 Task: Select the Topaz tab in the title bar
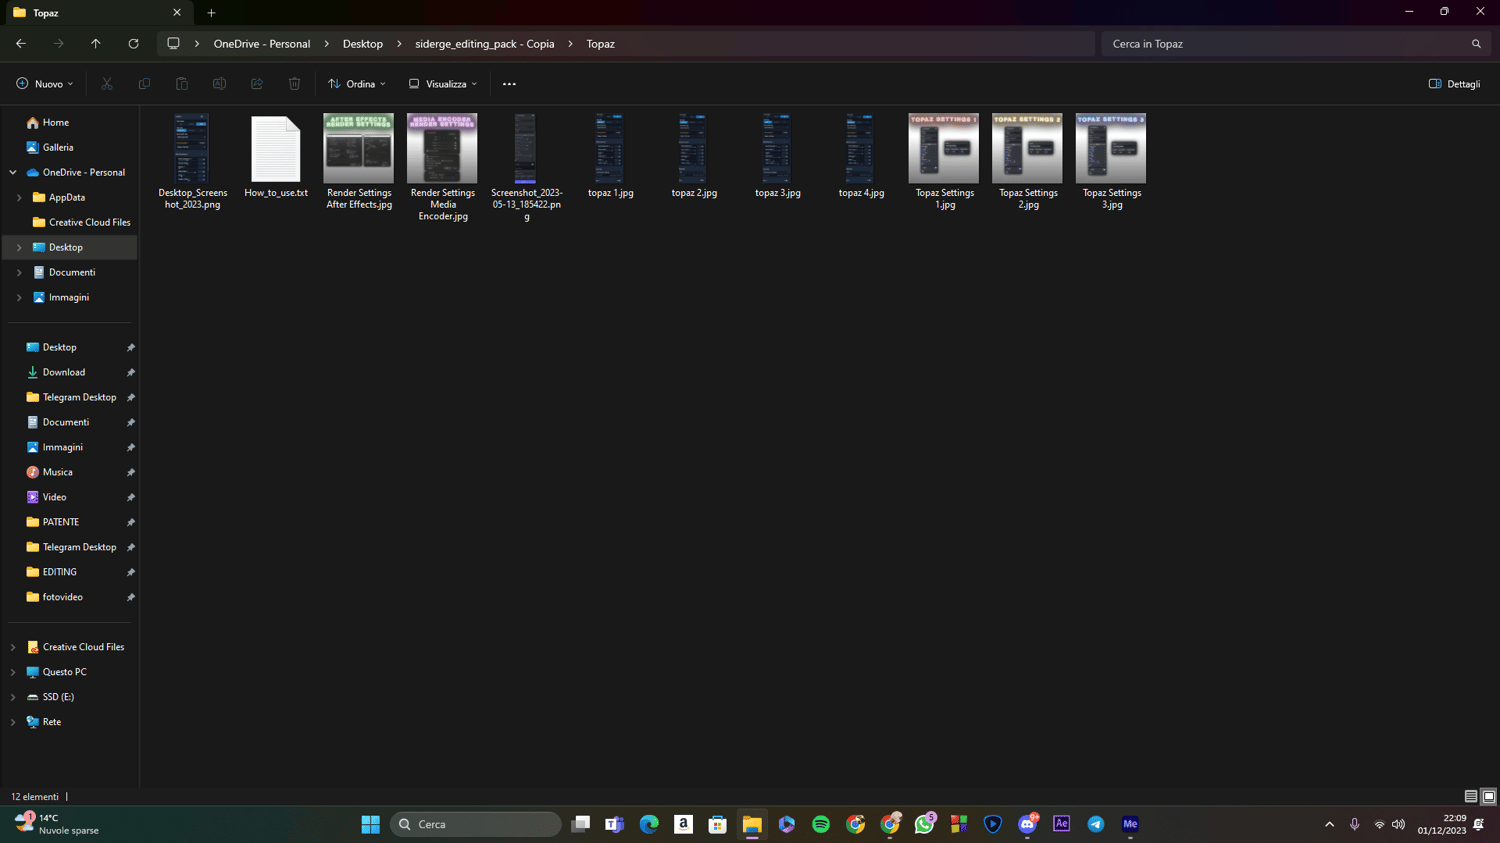coord(96,13)
